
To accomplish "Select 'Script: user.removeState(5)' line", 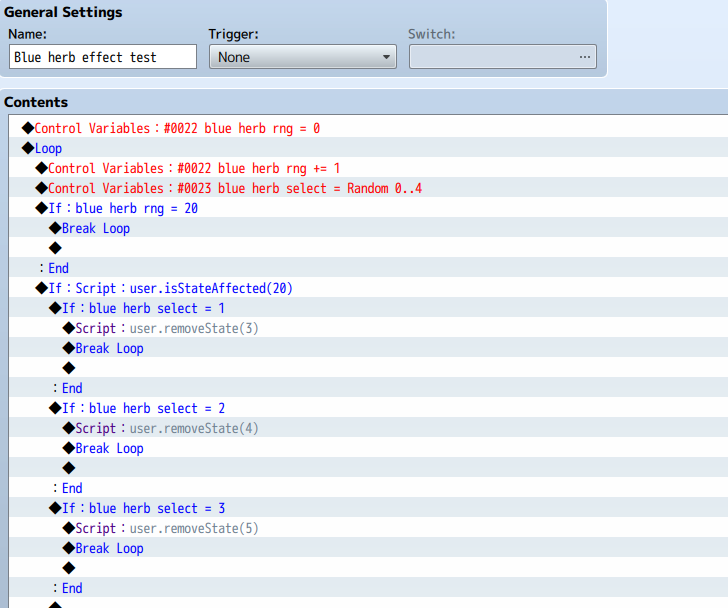I will [x=369, y=528].
